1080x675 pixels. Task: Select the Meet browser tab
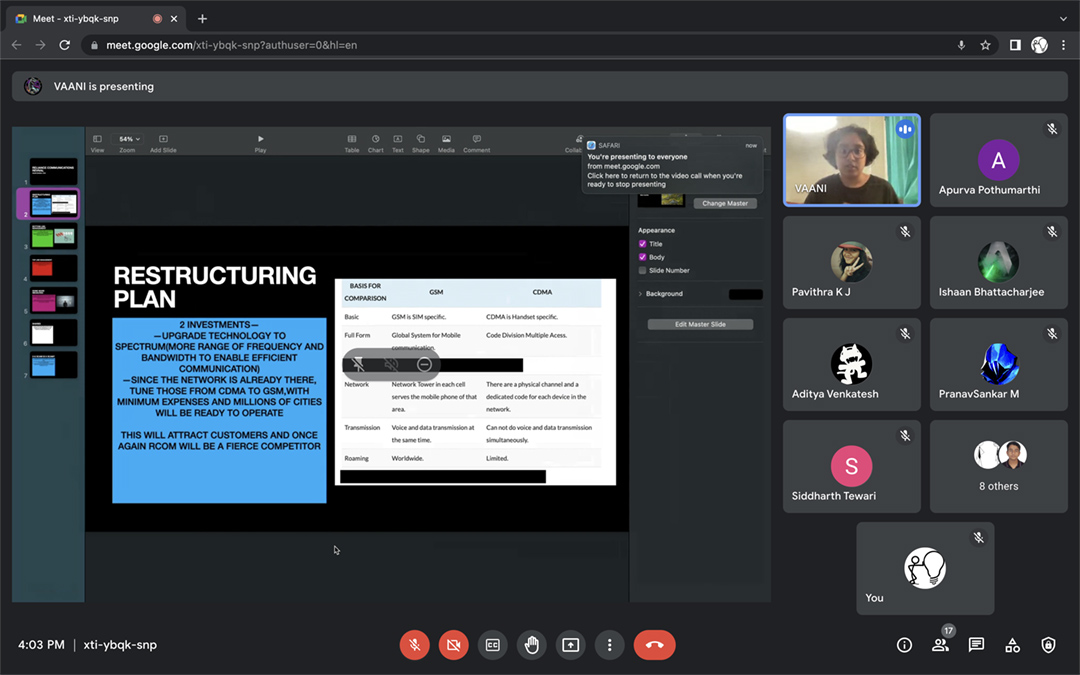pos(90,18)
